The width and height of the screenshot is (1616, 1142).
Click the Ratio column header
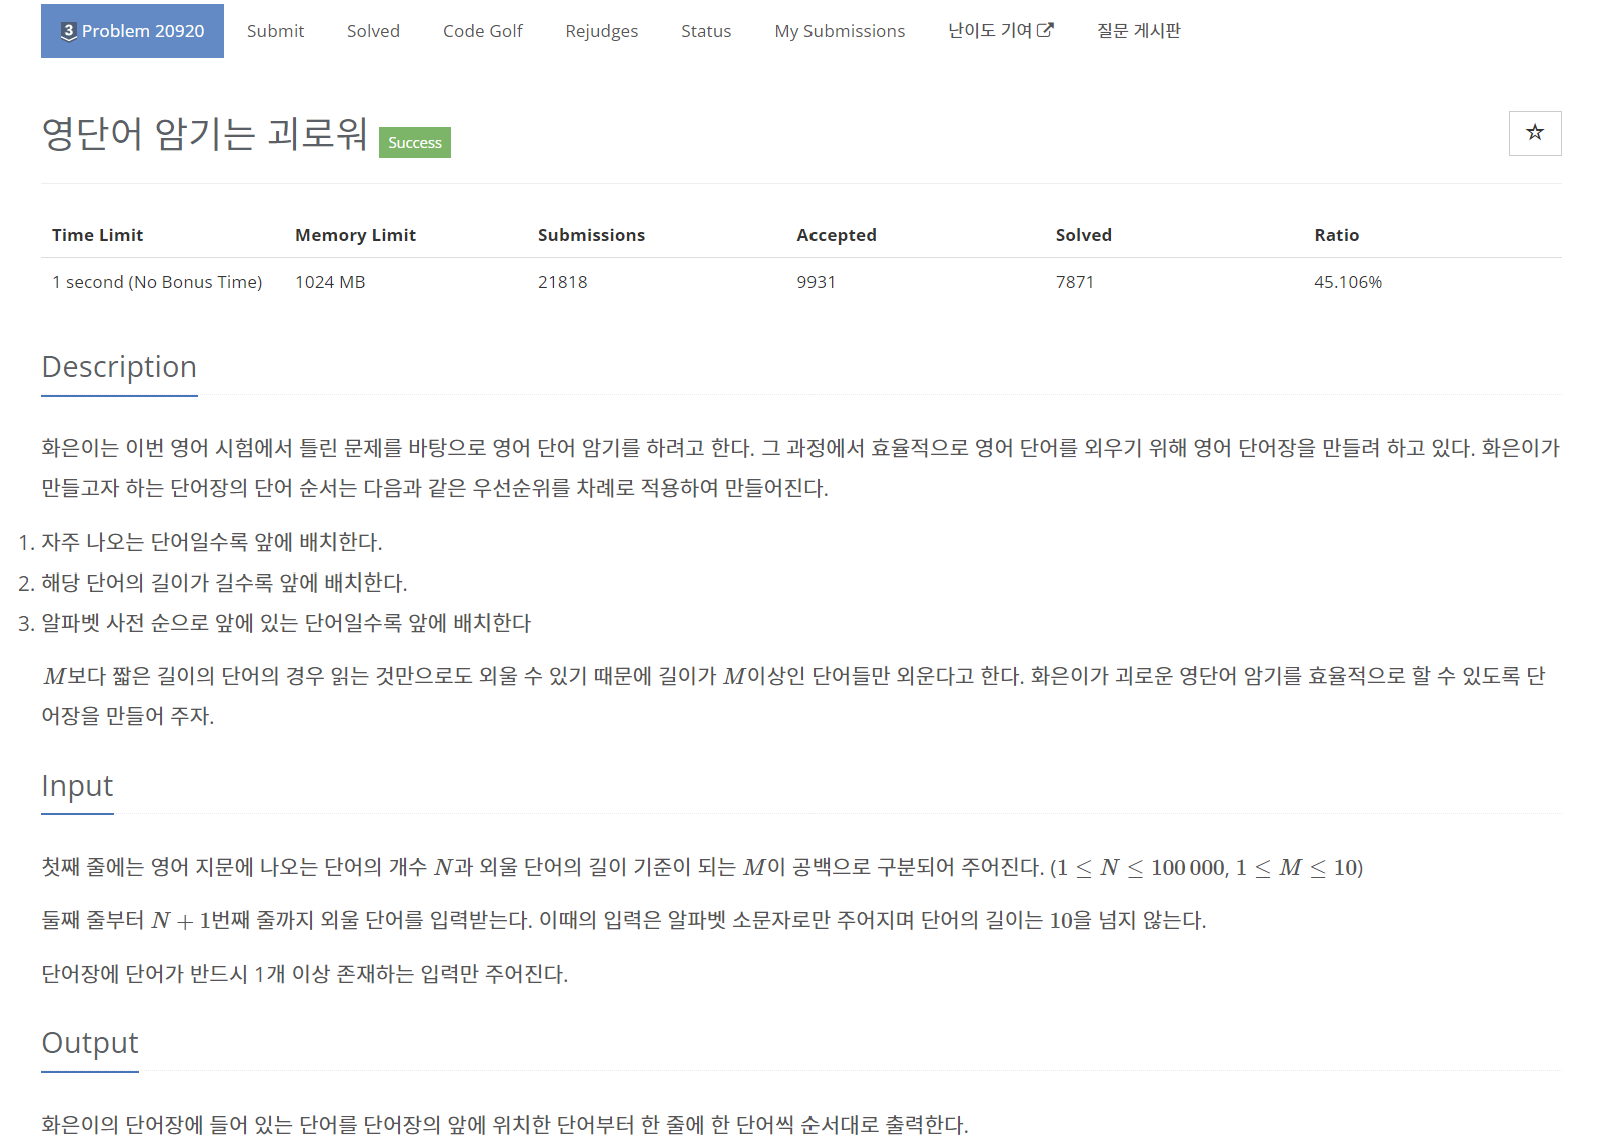(x=1336, y=235)
